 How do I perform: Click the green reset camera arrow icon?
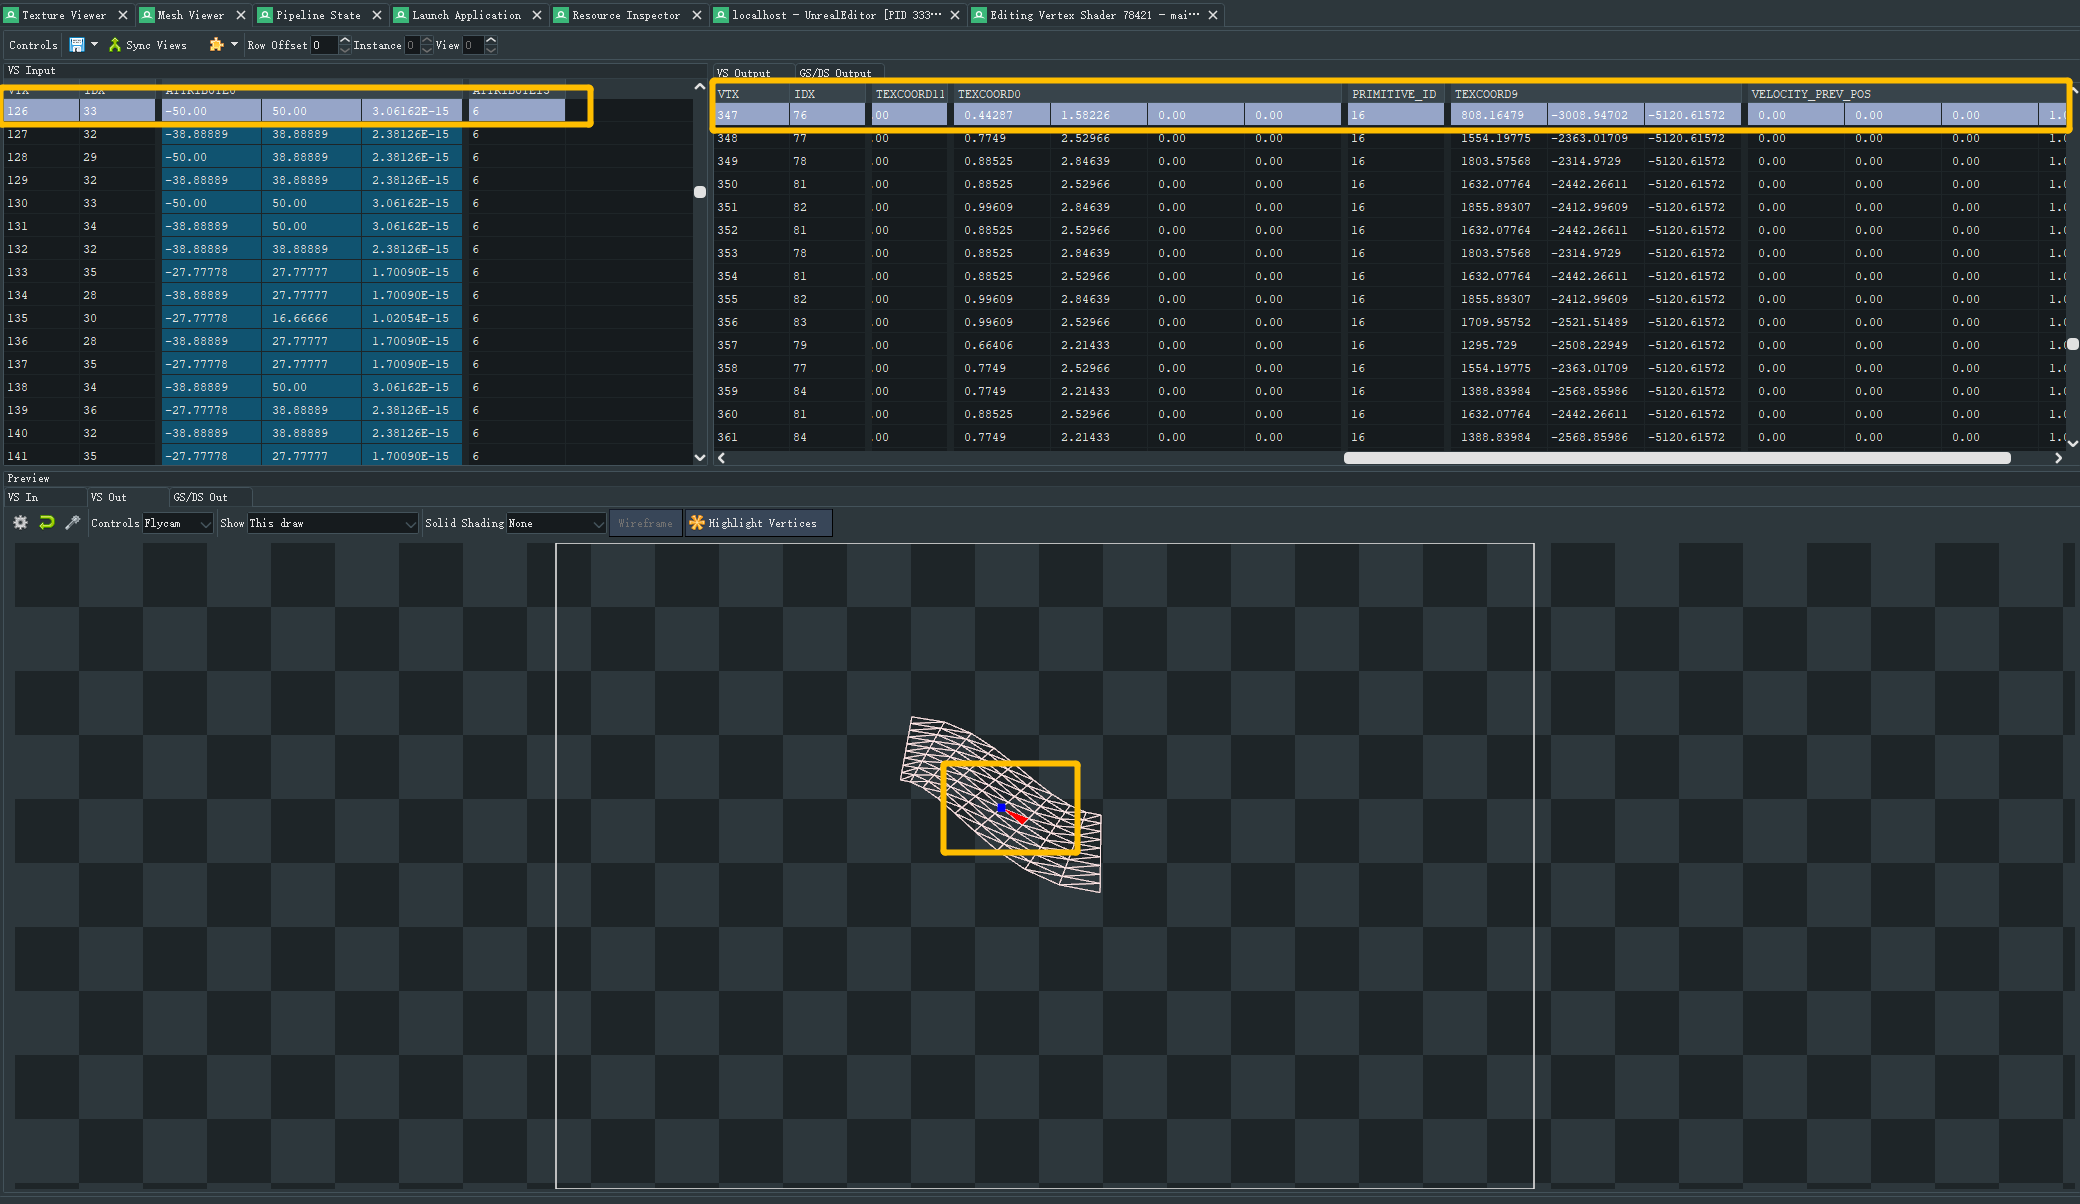[46, 523]
